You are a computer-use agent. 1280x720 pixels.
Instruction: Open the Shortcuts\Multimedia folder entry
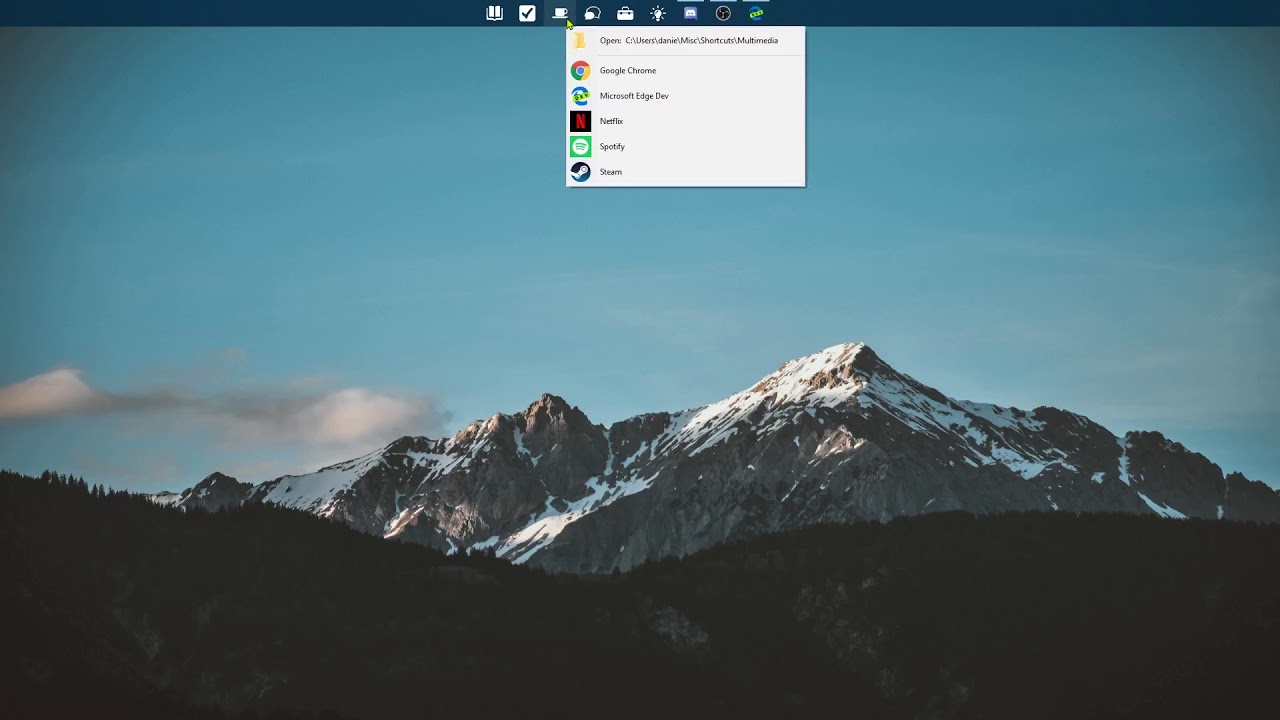(x=685, y=41)
